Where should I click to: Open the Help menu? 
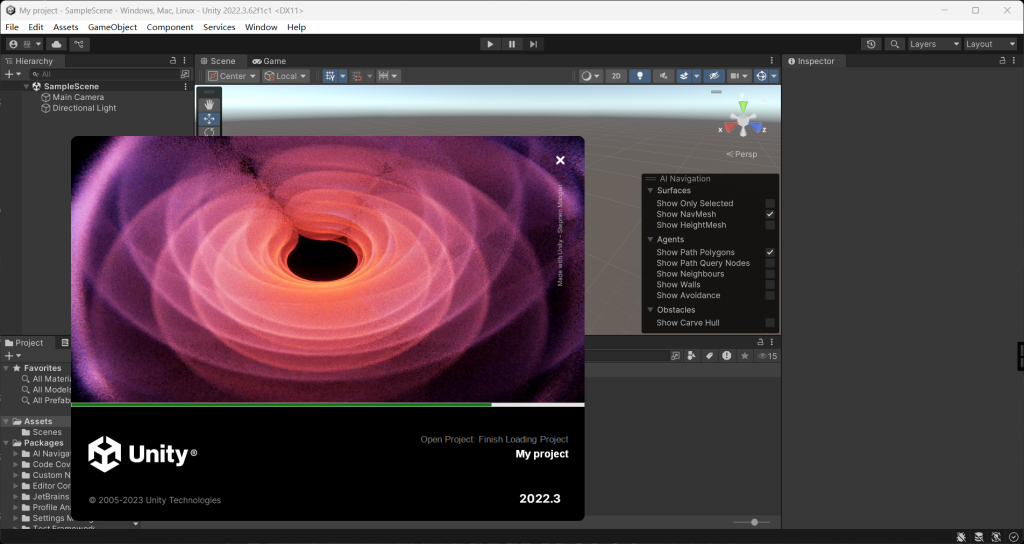296,27
